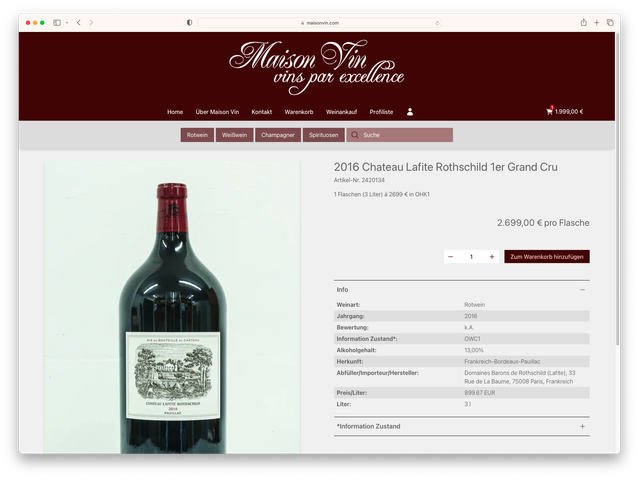
Task: Open the shopping cart icon
Action: pos(549,111)
